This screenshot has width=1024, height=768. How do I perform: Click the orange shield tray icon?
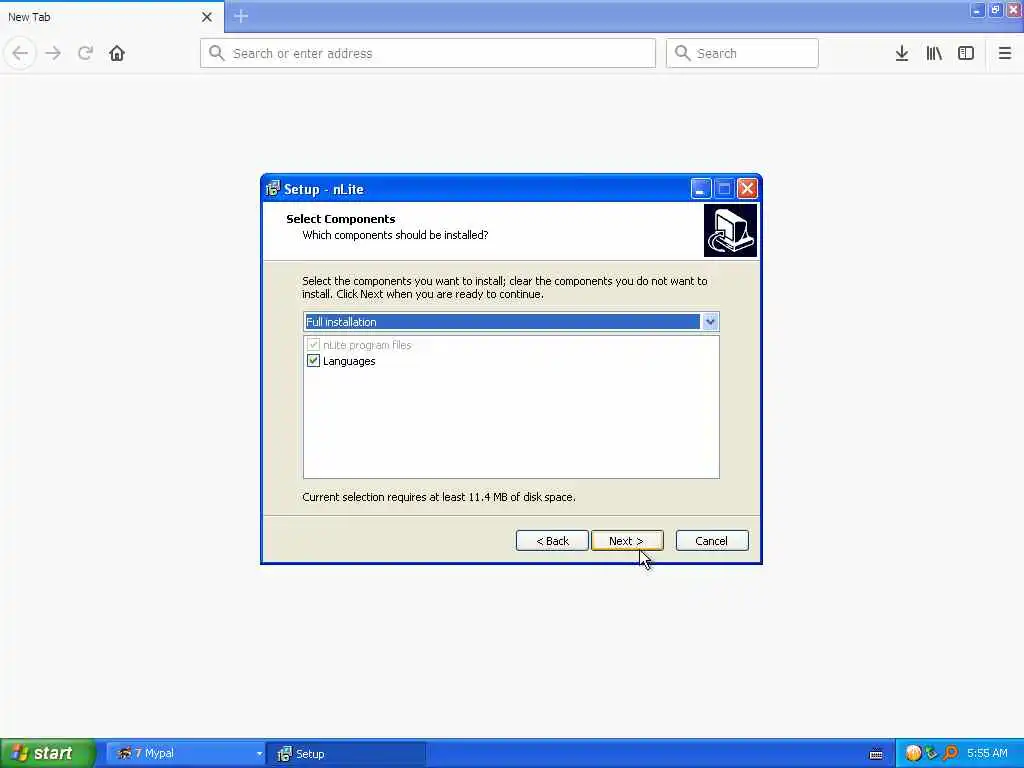[x=913, y=753]
